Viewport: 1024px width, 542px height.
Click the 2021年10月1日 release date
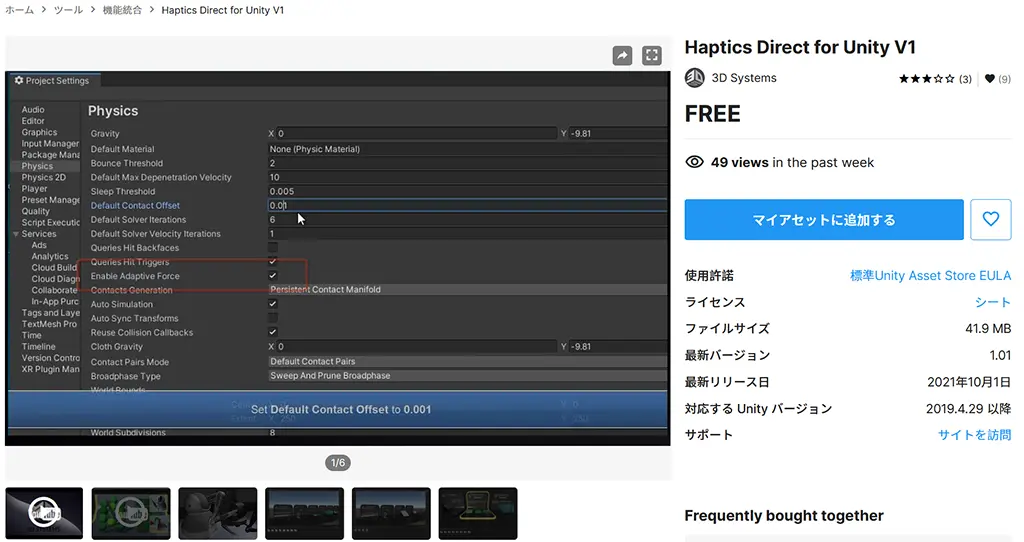969,382
